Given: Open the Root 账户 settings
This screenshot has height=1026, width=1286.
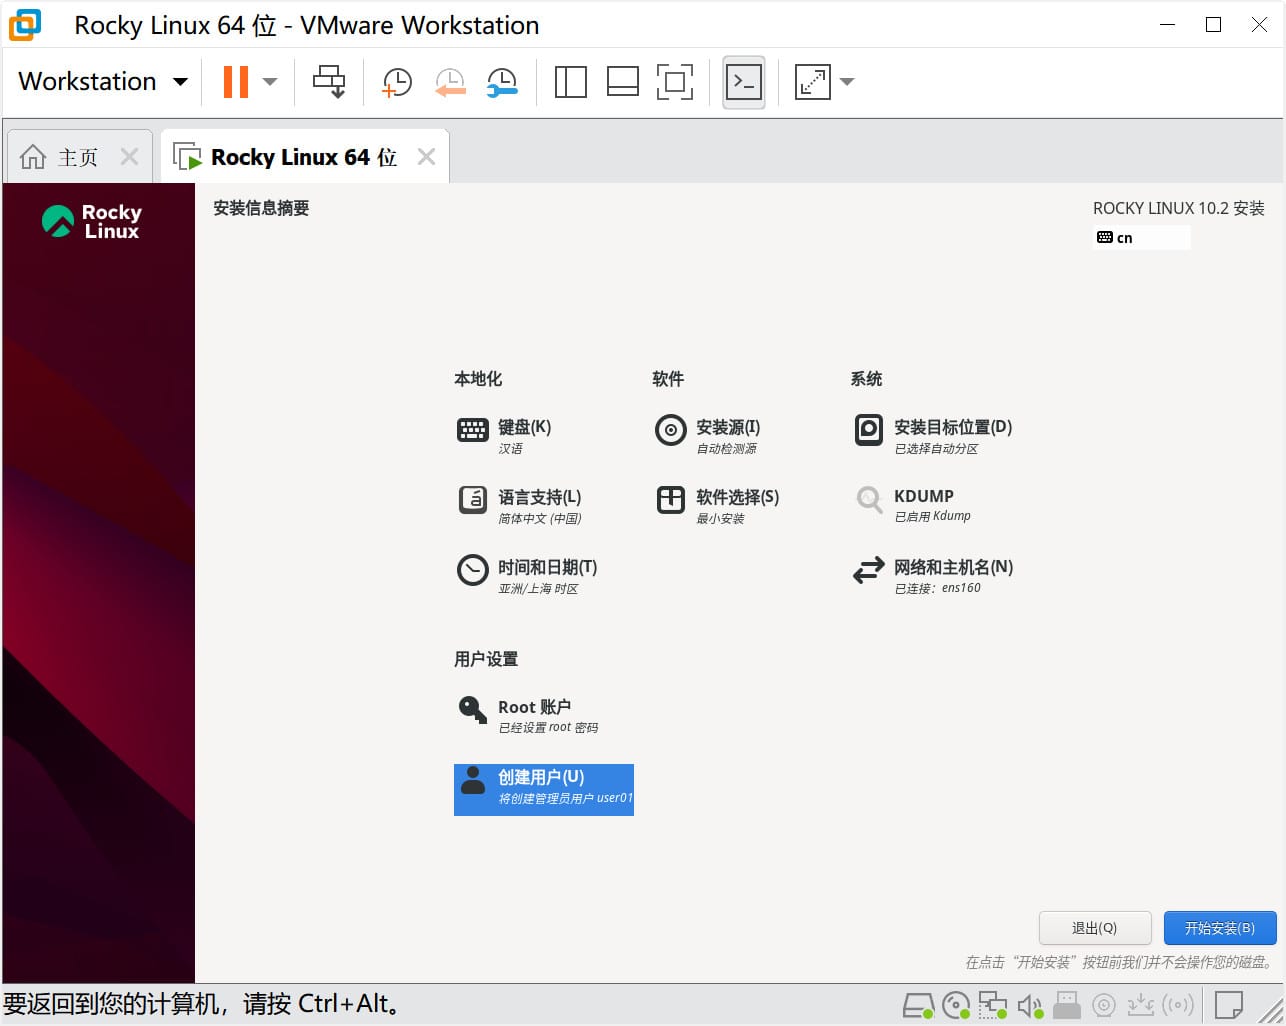Looking at the screenshot, I should [527, 715].
